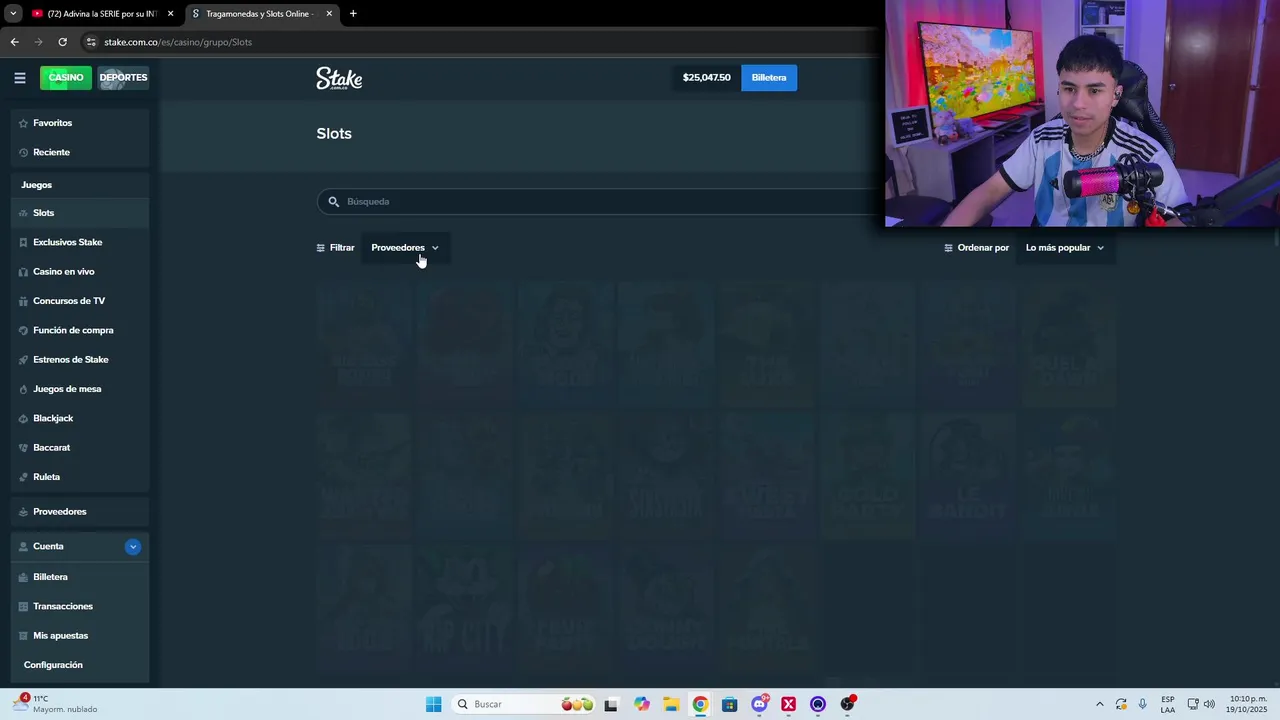
Task: Click the Stake logo
Action: tap(339, 78)
